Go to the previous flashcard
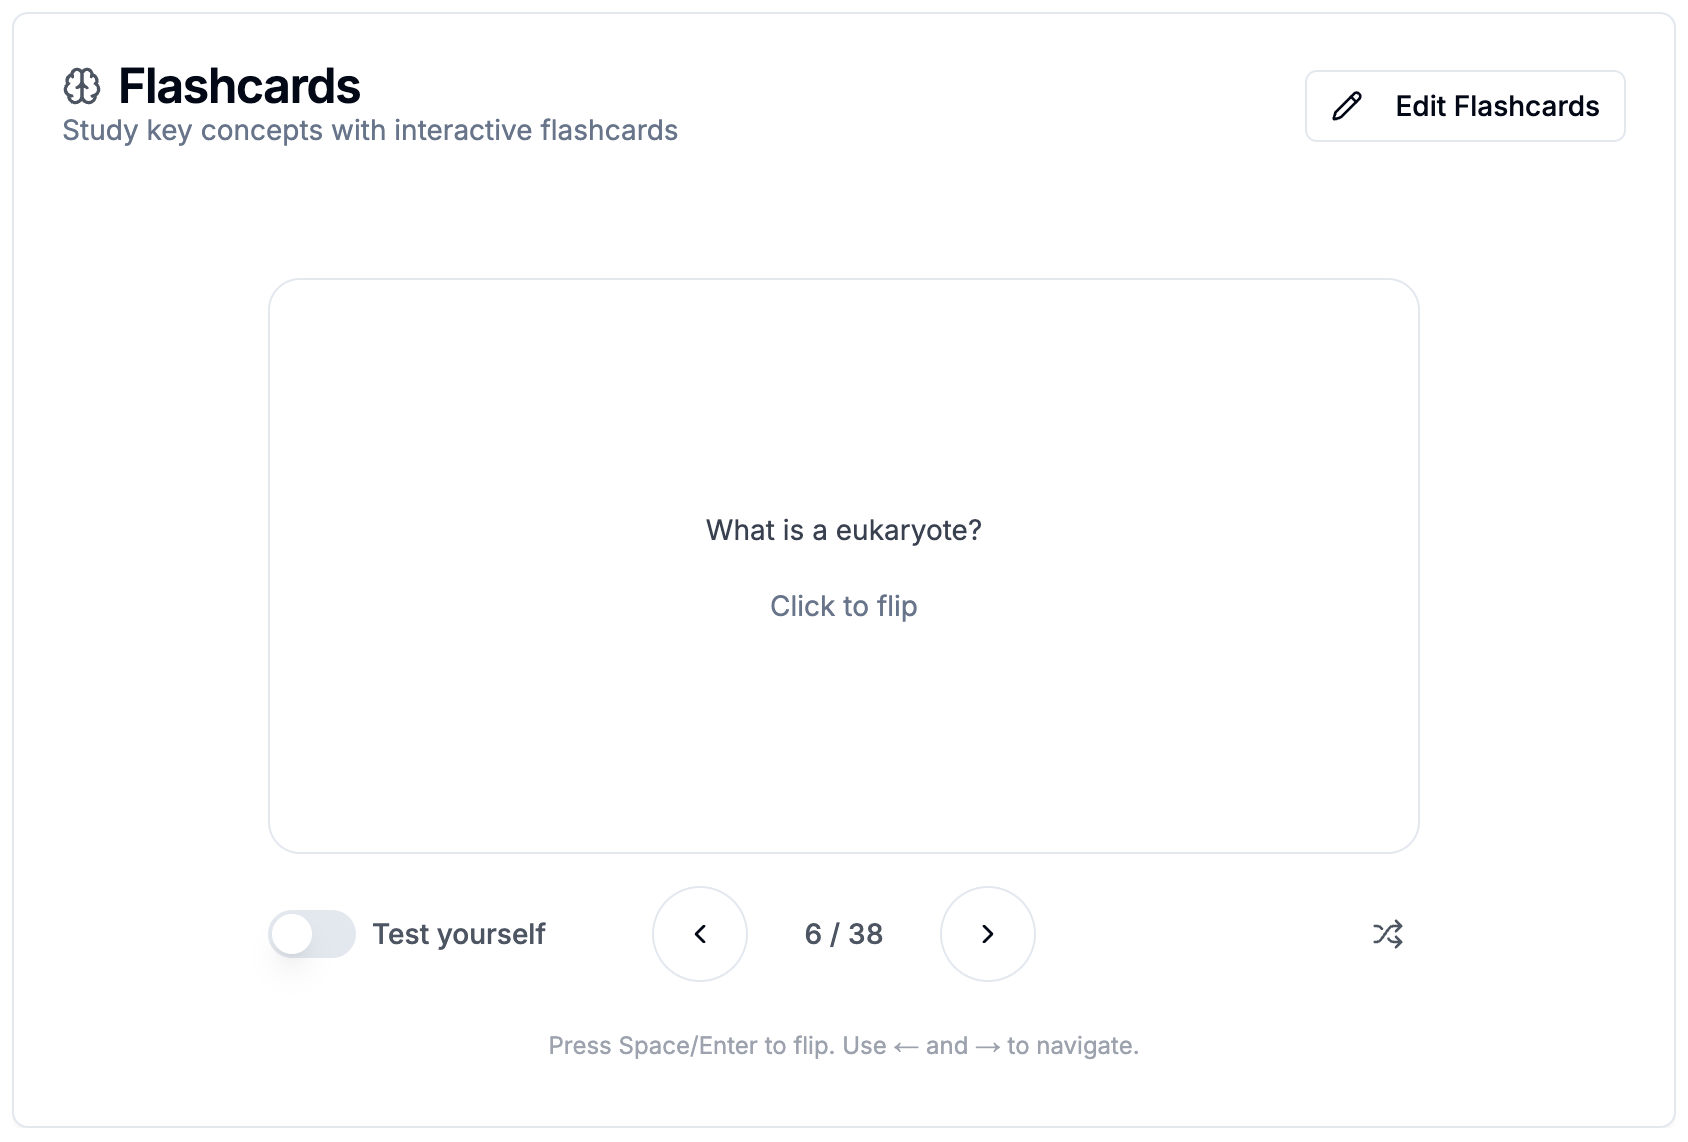This screenshot has height=1142, width=1688. click(x=700, y=934)
